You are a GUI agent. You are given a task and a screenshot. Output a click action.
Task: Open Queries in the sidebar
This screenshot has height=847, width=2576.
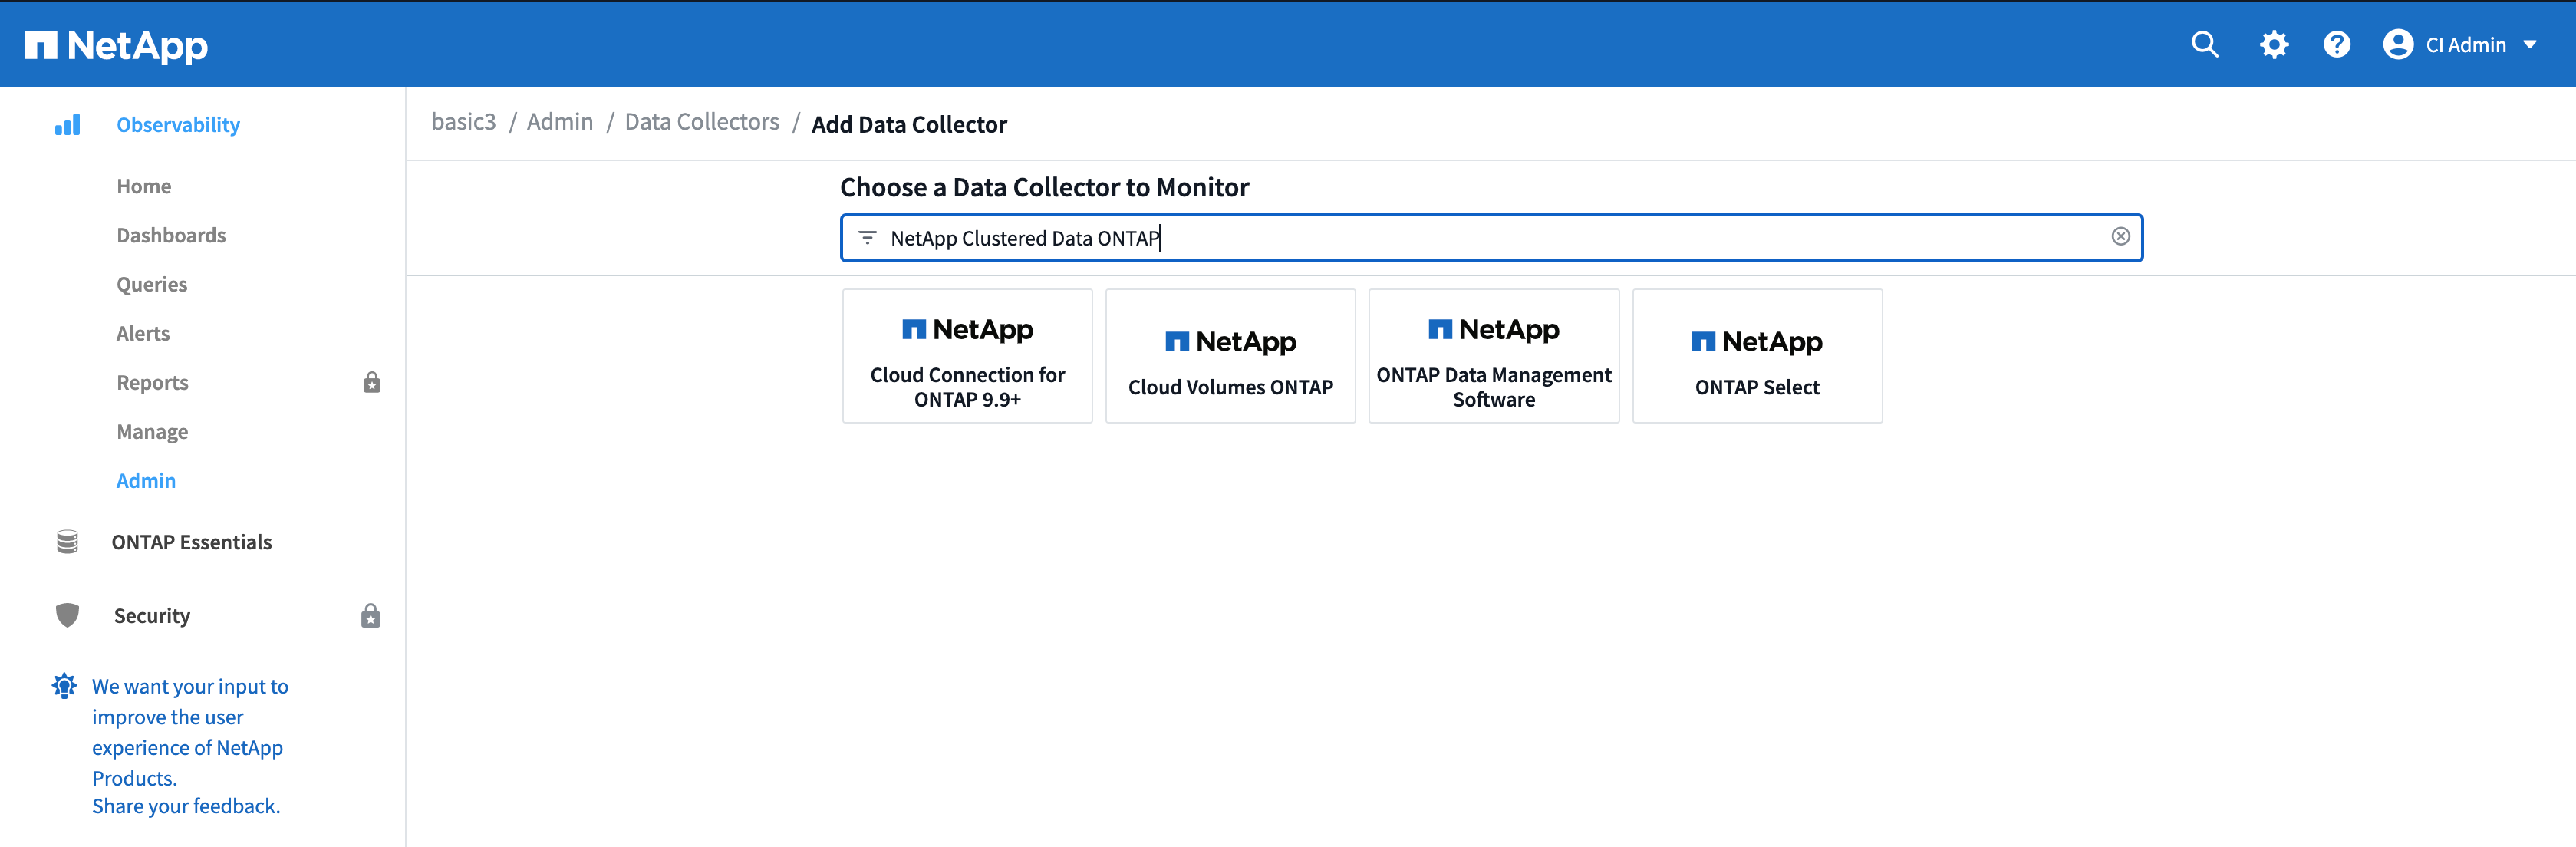point(152,284)
